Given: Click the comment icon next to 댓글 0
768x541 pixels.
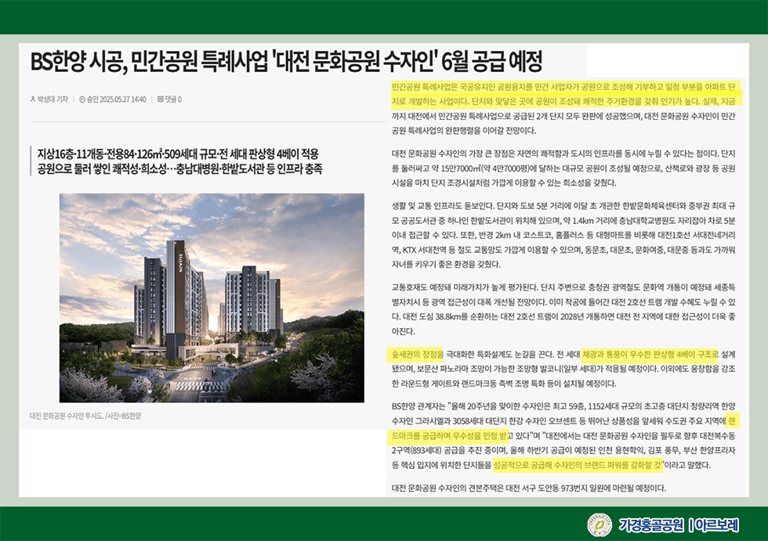Looking at the screenshot, I should pos(160,99).
